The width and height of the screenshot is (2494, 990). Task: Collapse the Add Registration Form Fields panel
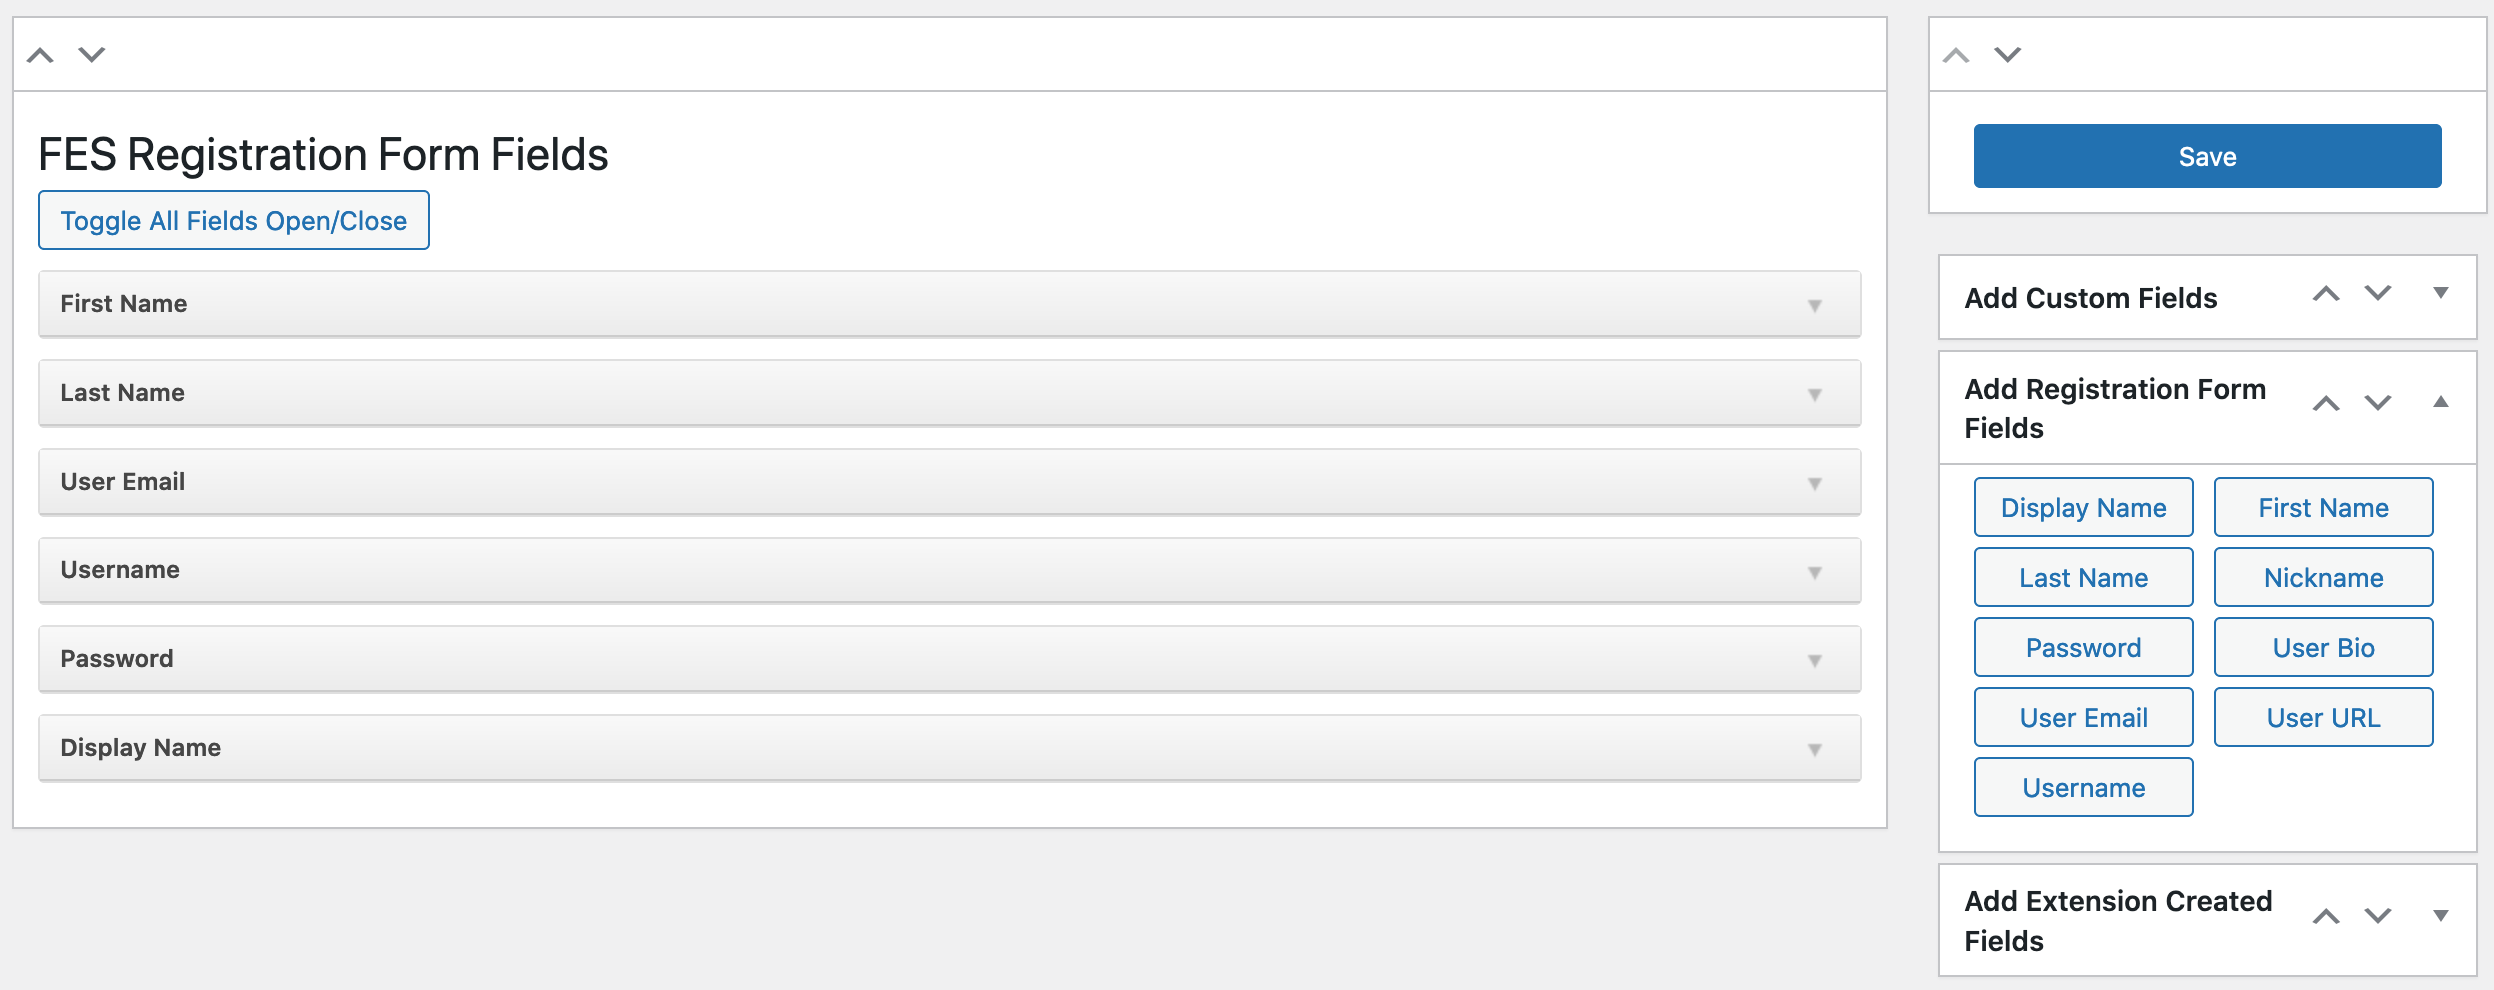(x=2441, y=402)
